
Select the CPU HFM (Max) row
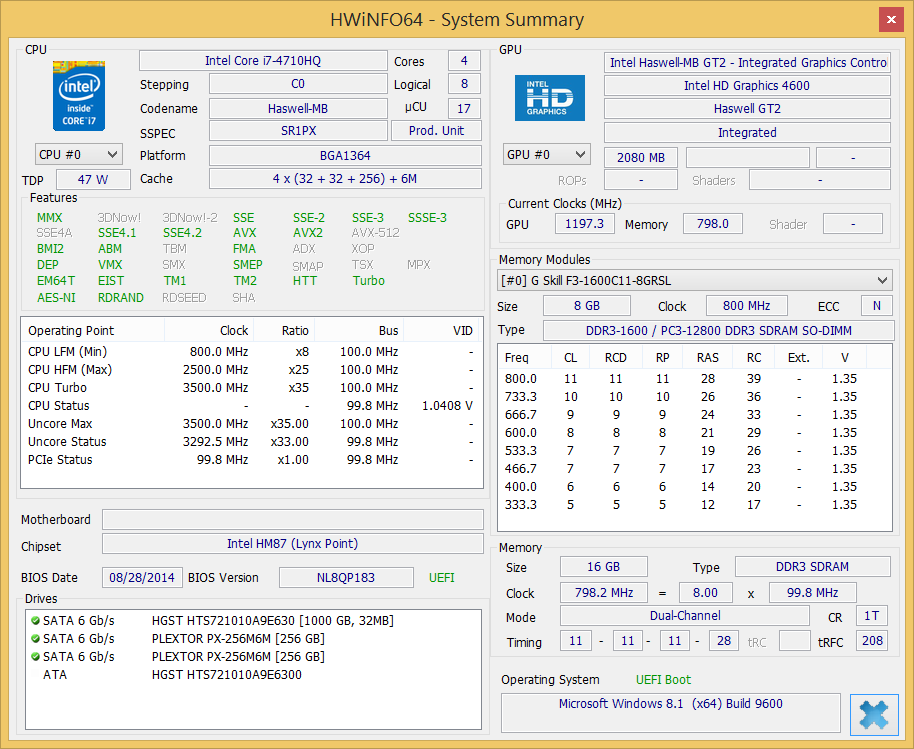[252, 370]
